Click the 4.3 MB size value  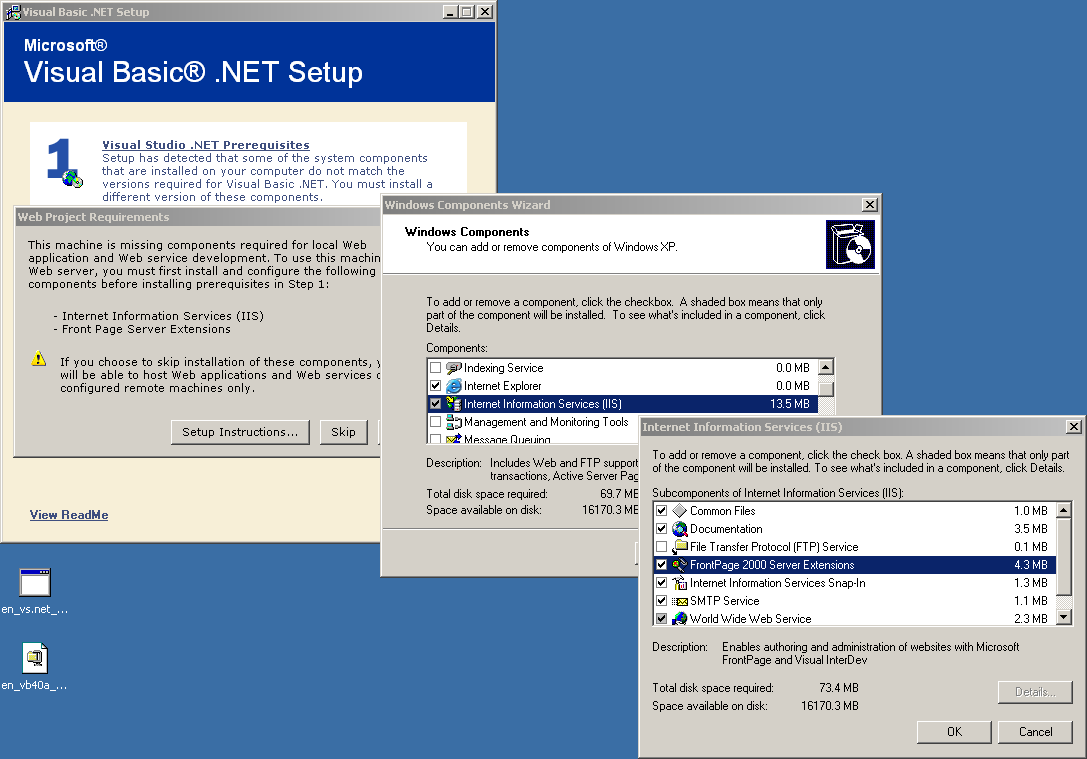click(x=1030, y=565)
